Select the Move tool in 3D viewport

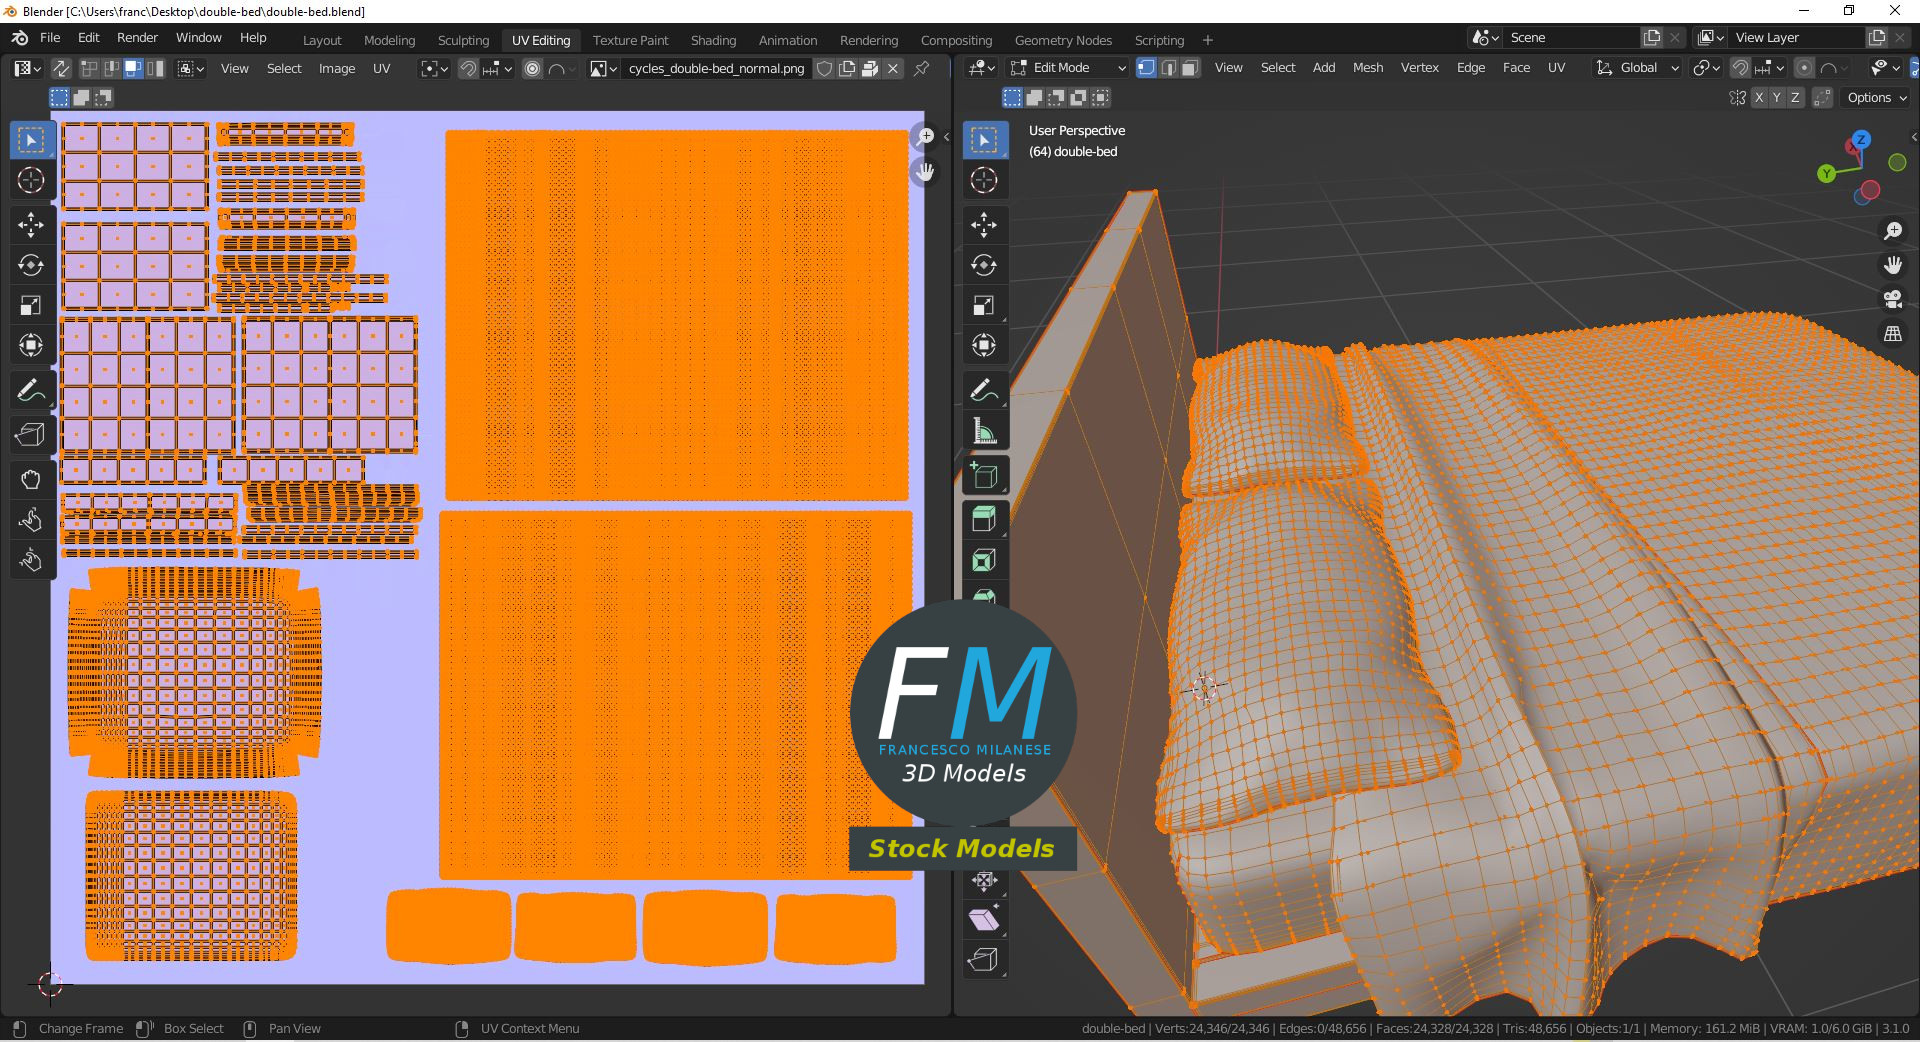[x=984, y=225]
